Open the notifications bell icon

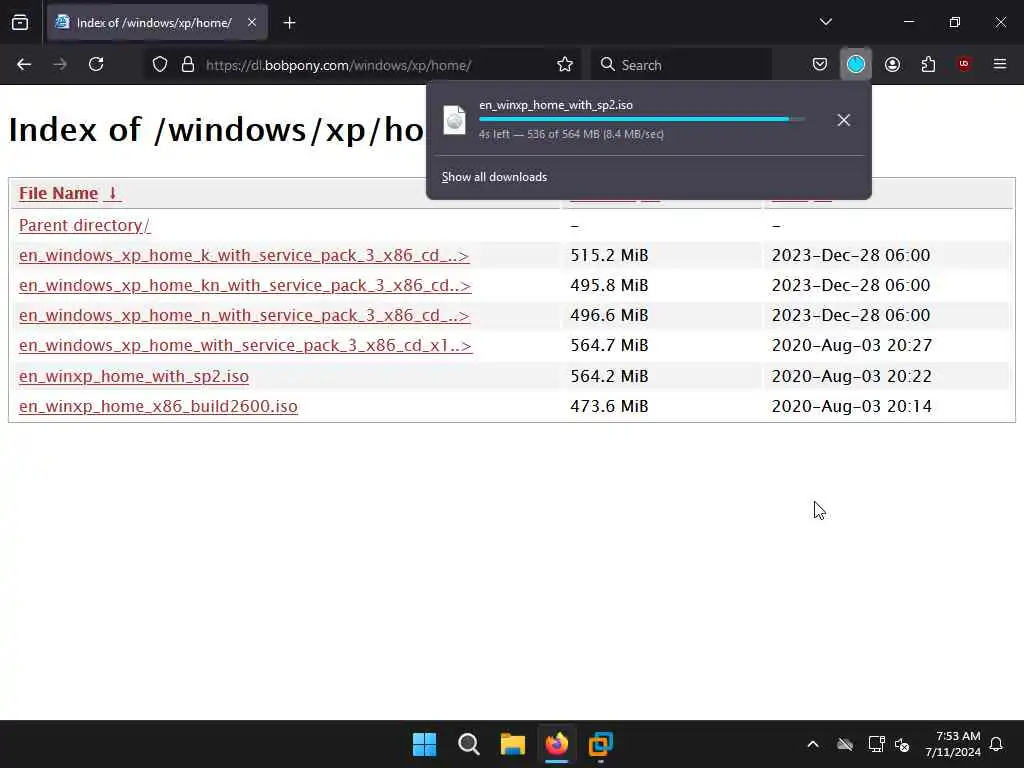point(996,744)
